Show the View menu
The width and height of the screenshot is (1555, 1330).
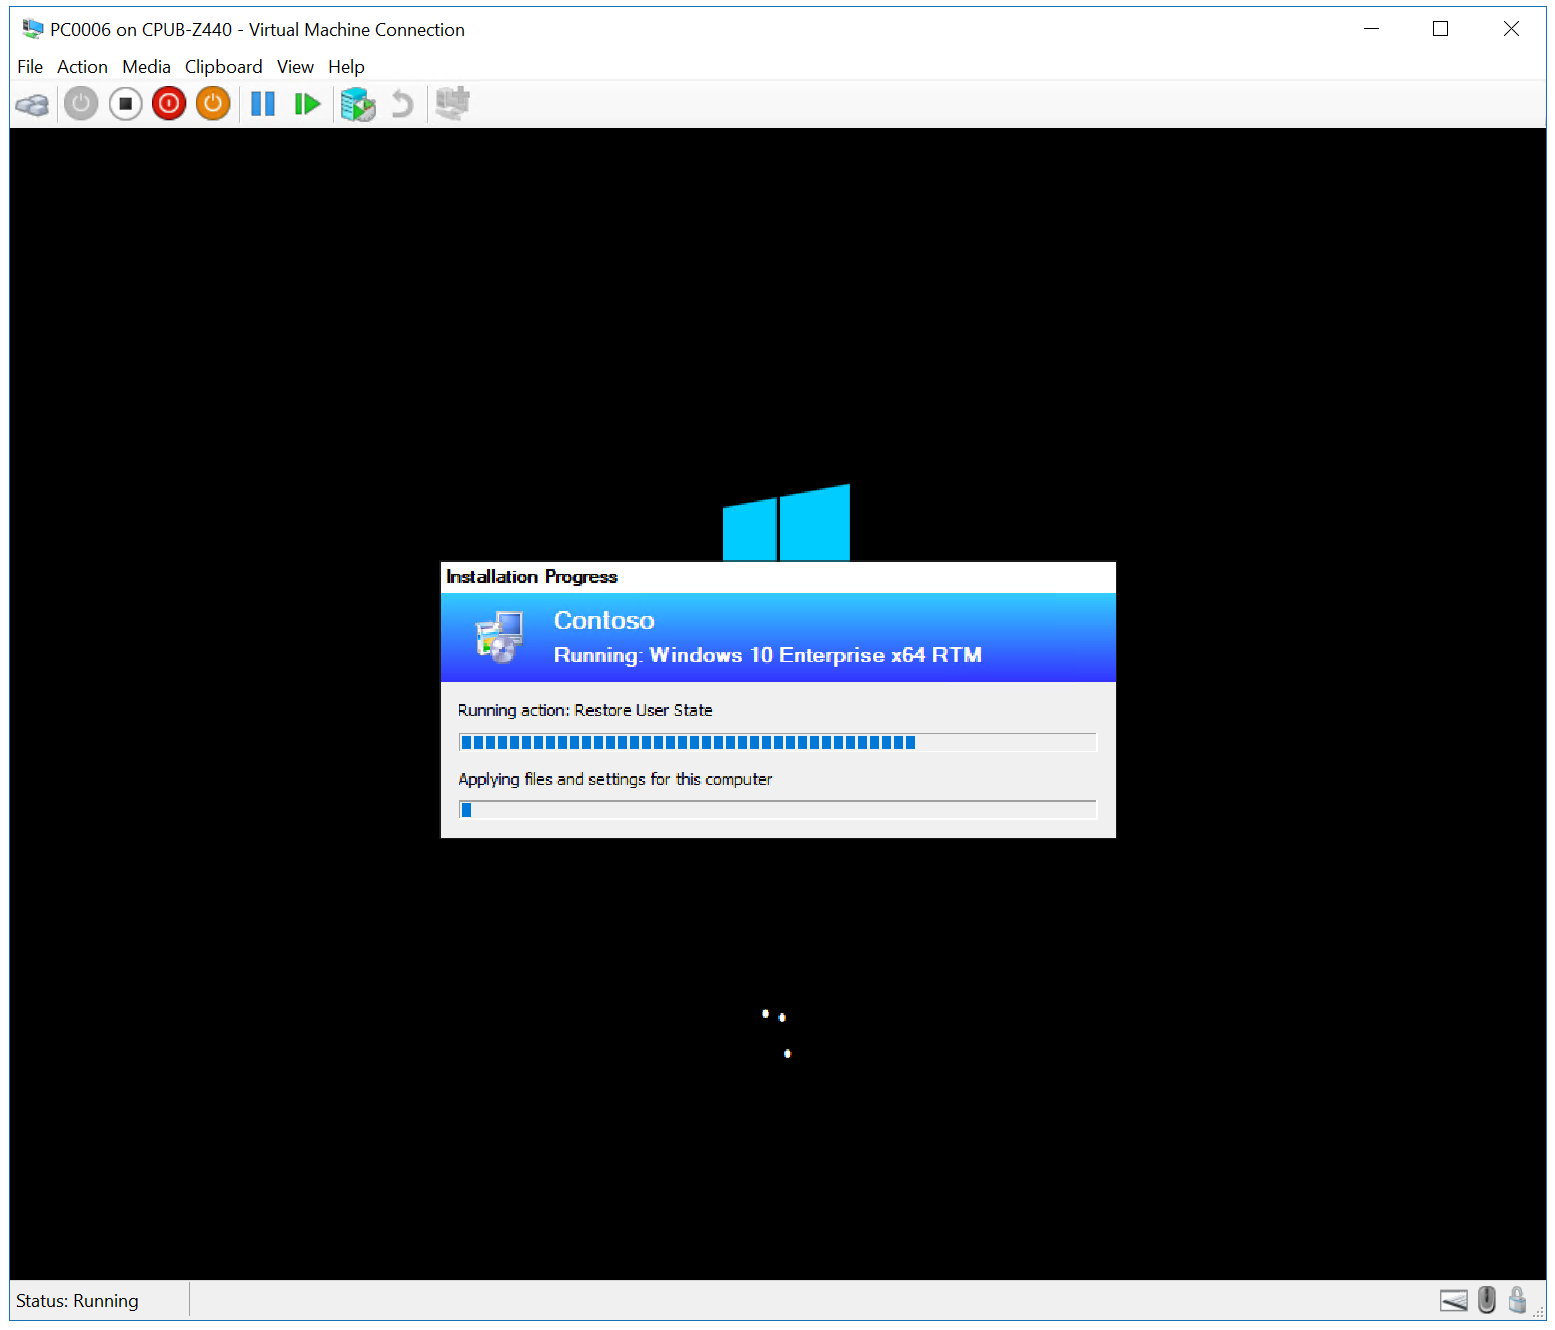click(295, 67)
